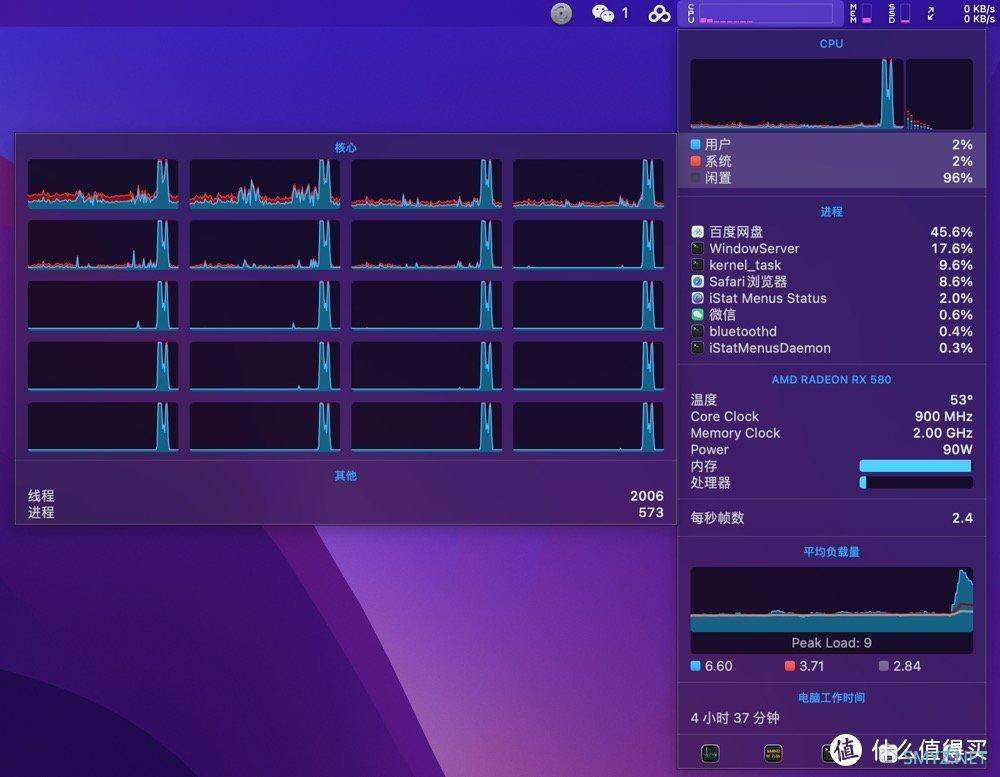Viewport: 1000px width, 777px height.
Task: Click the 百度网盘 process icon
Action: click(x=697, y=232)
